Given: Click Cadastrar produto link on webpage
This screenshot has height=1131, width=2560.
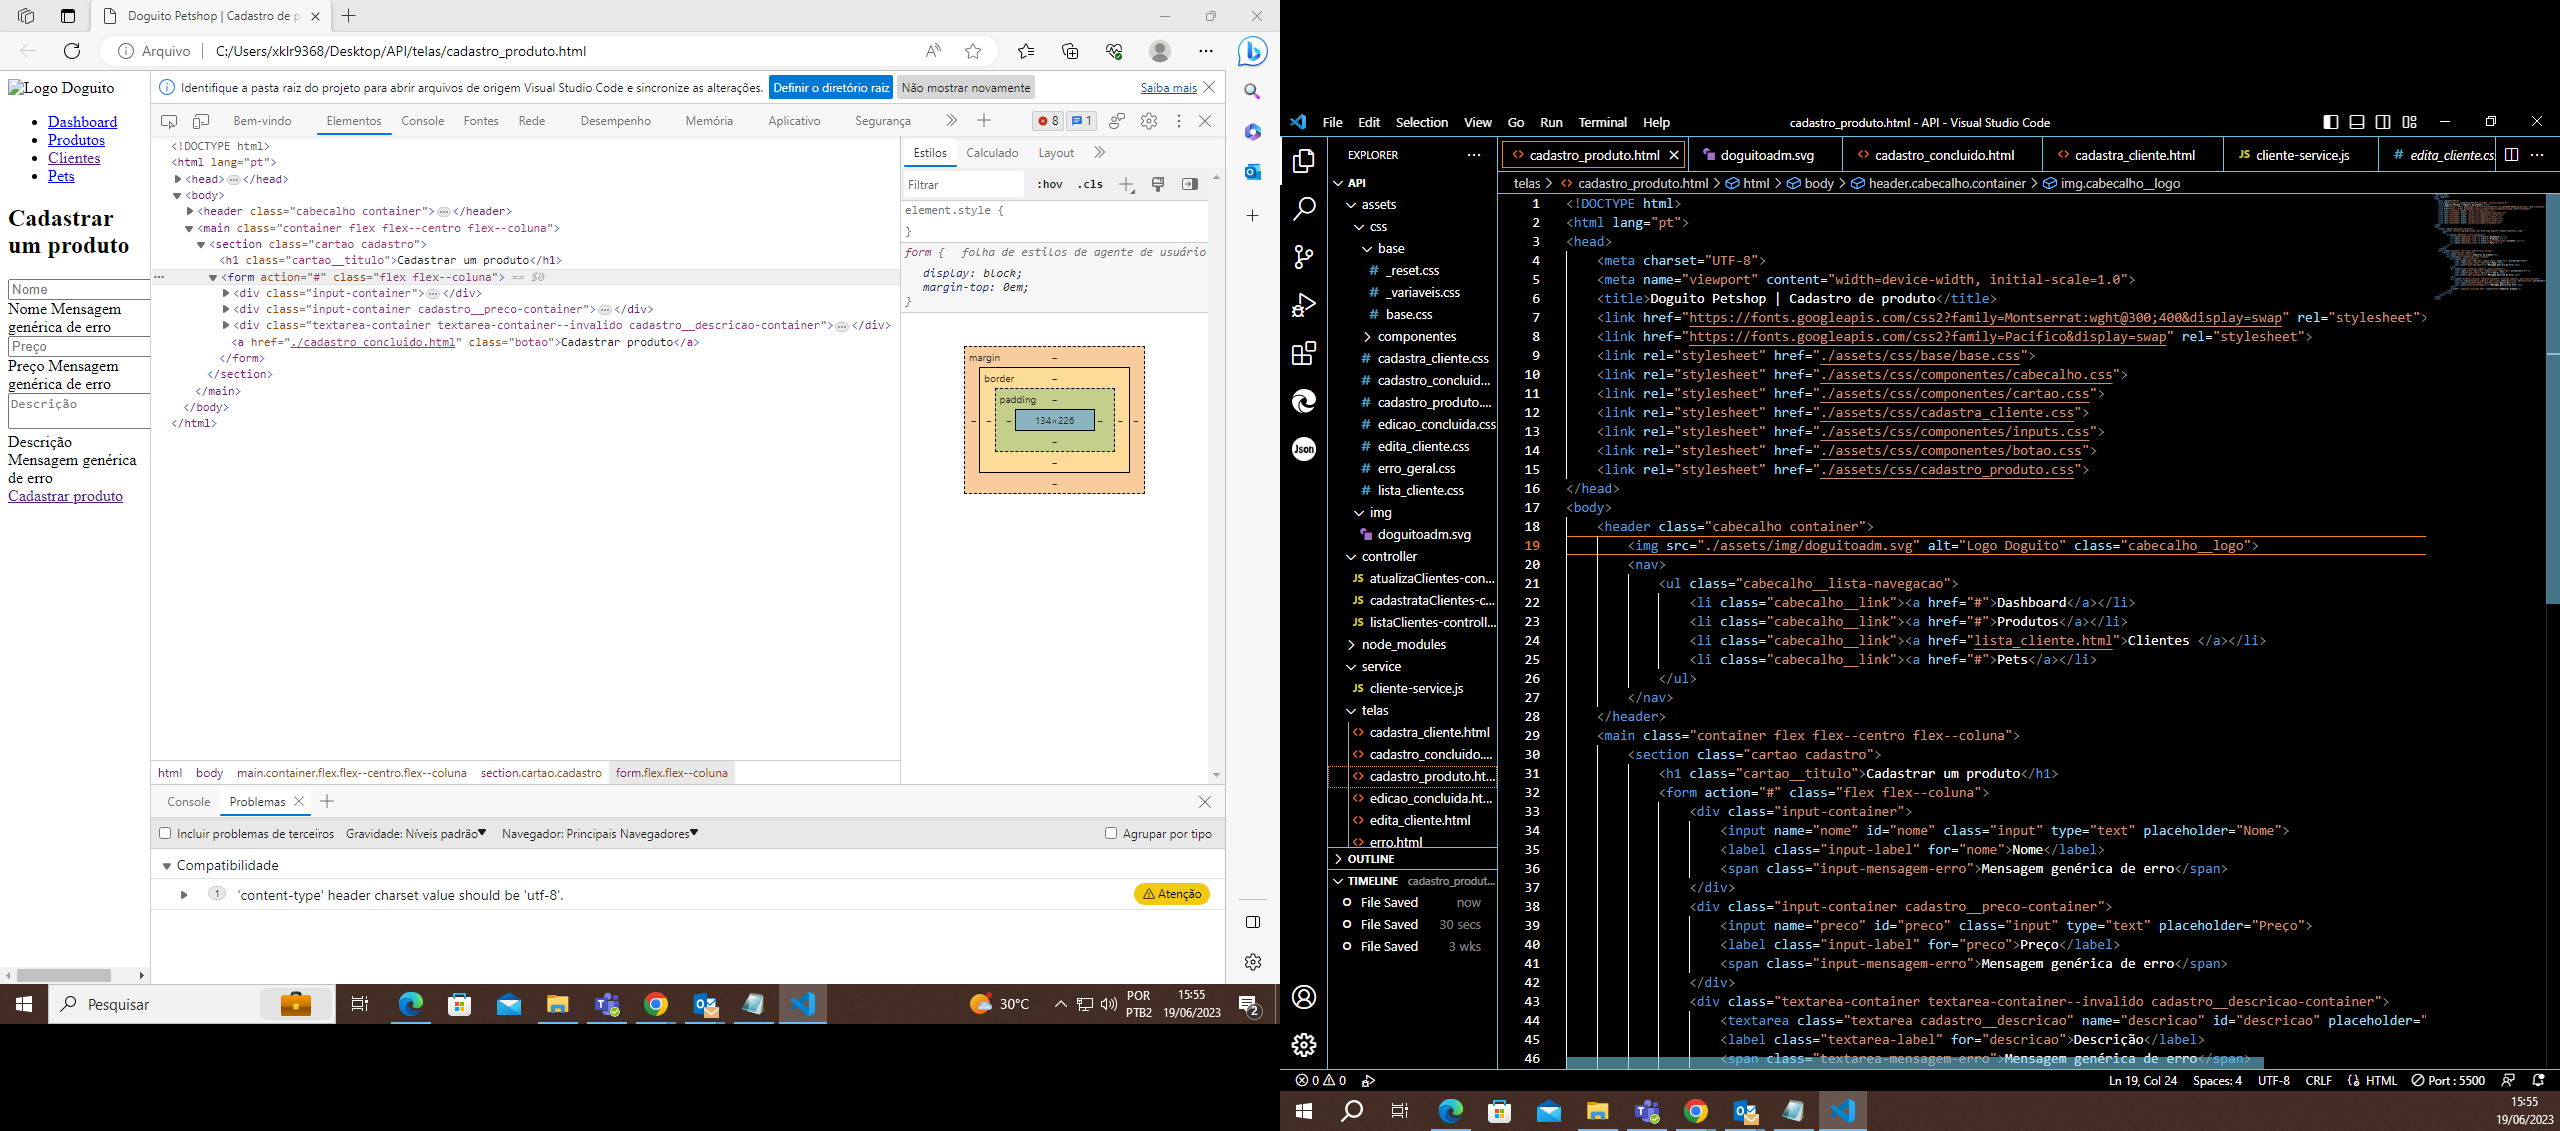Looking at the screenshot, I should 65,496.
